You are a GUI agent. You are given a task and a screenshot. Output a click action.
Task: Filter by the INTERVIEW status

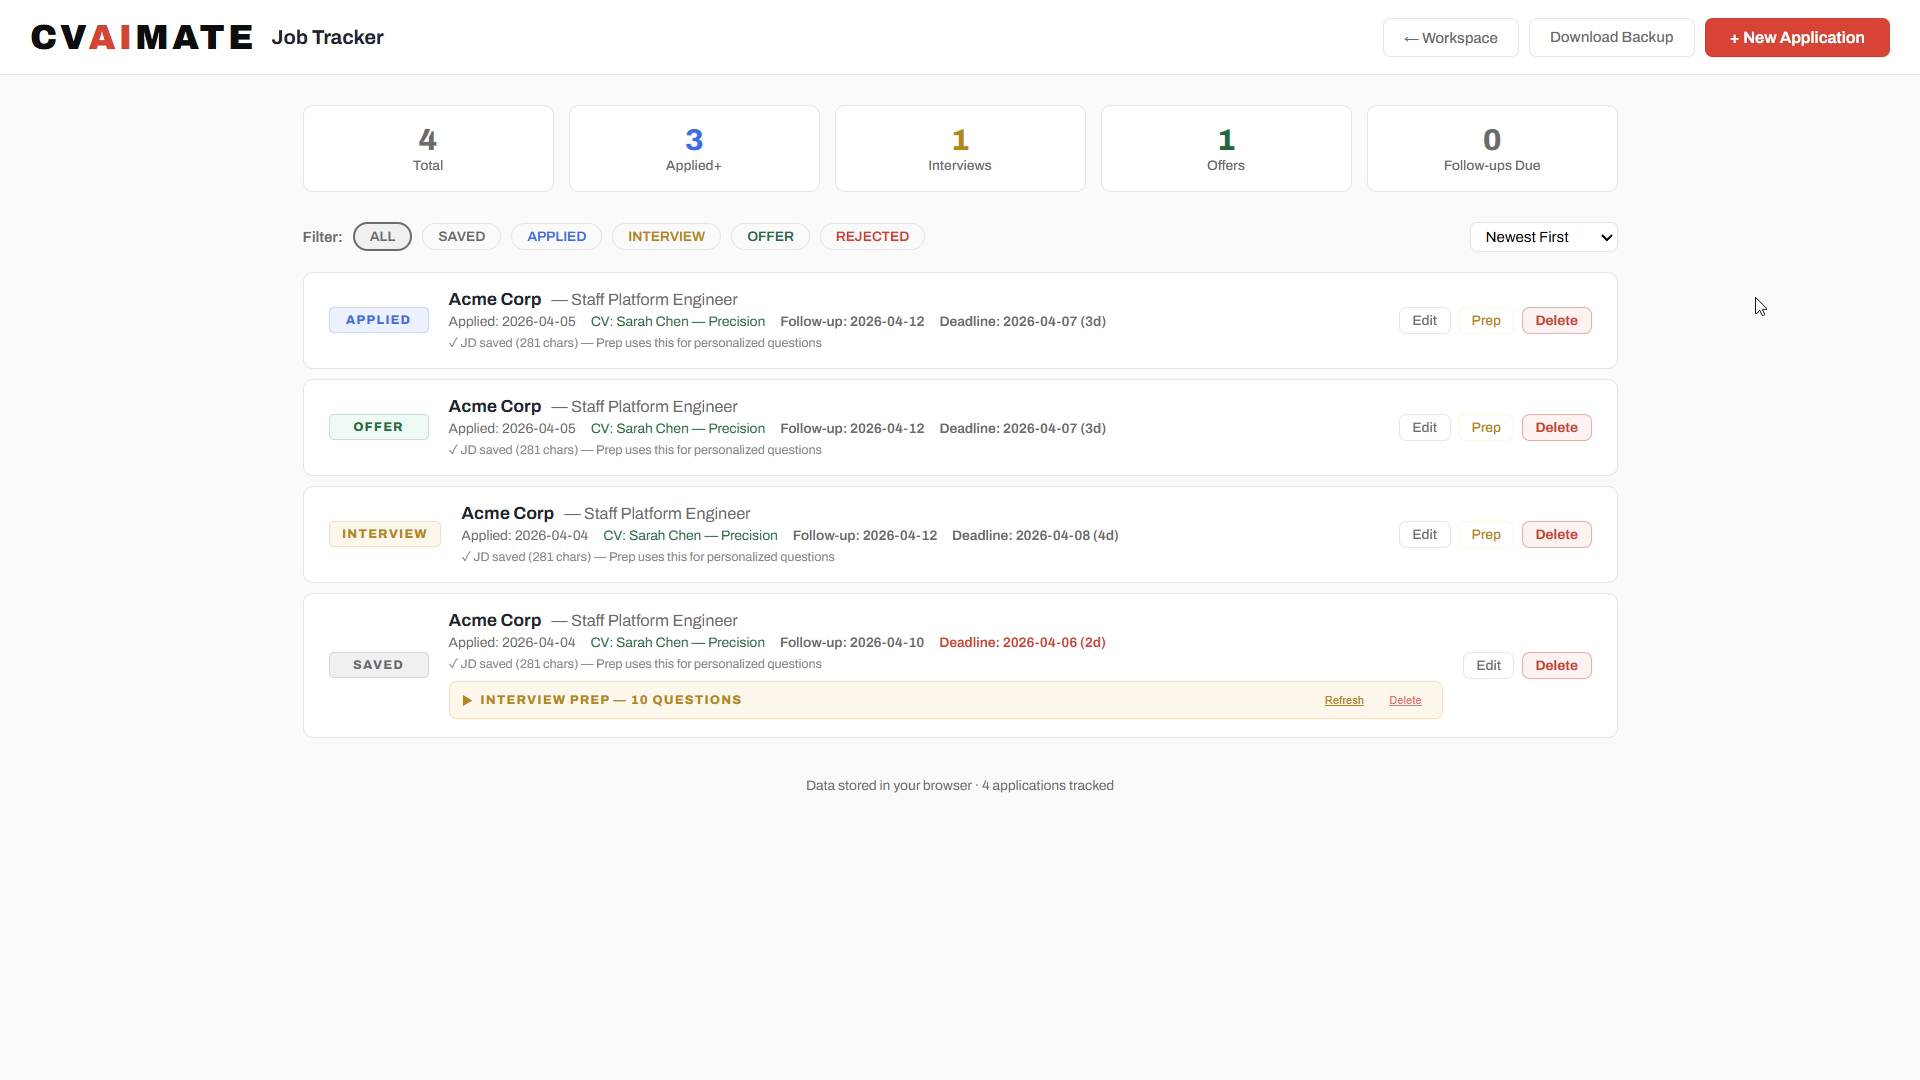coord(666,237)
